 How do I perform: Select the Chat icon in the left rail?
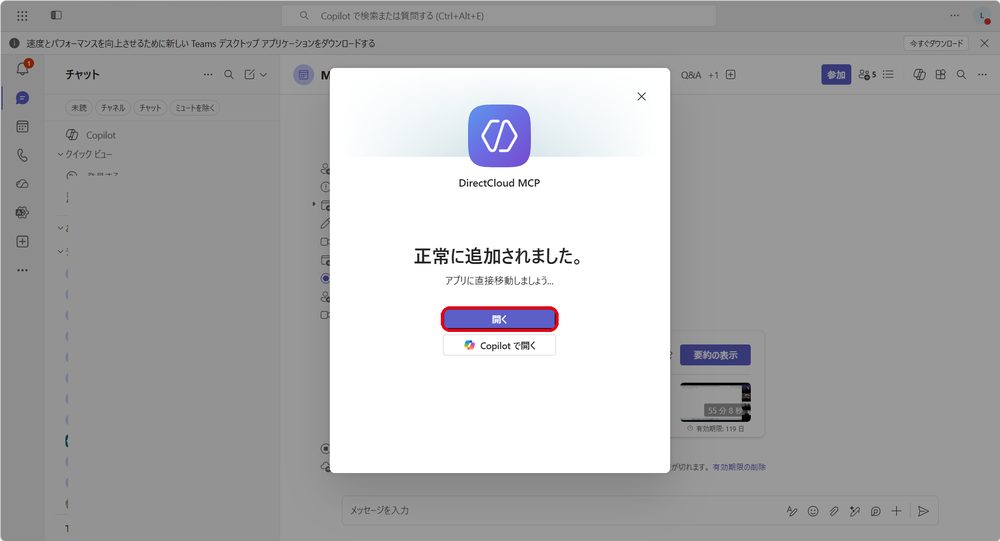(x=22, y=98)
